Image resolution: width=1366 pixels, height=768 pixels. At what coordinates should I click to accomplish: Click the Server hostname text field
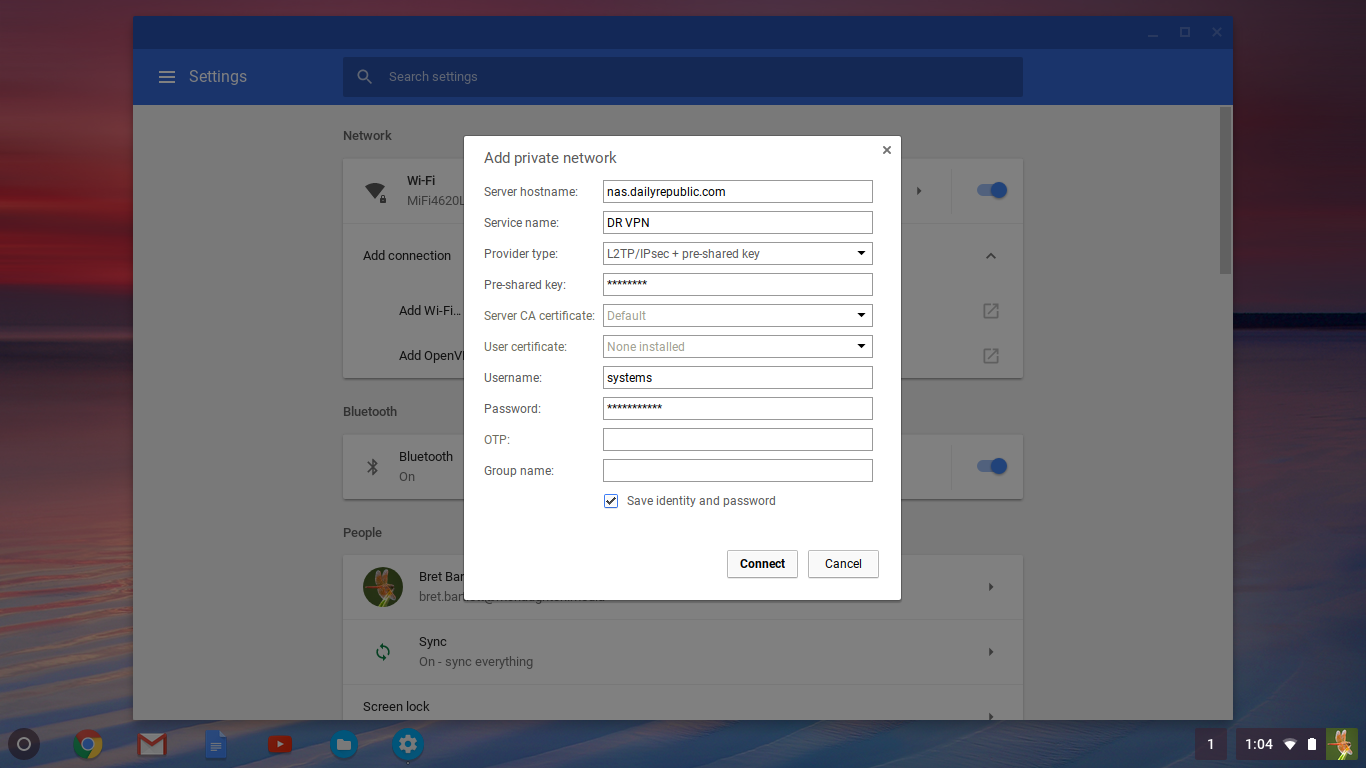click(737, 192)
